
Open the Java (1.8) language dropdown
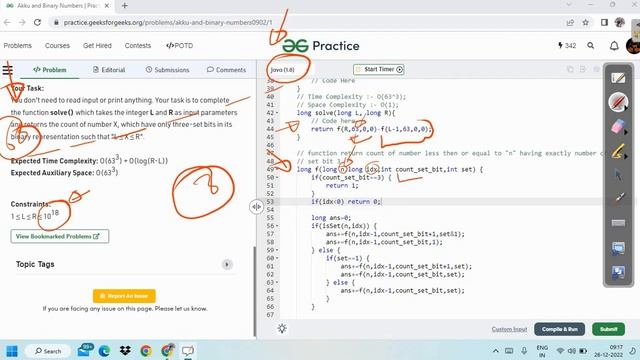283,70
